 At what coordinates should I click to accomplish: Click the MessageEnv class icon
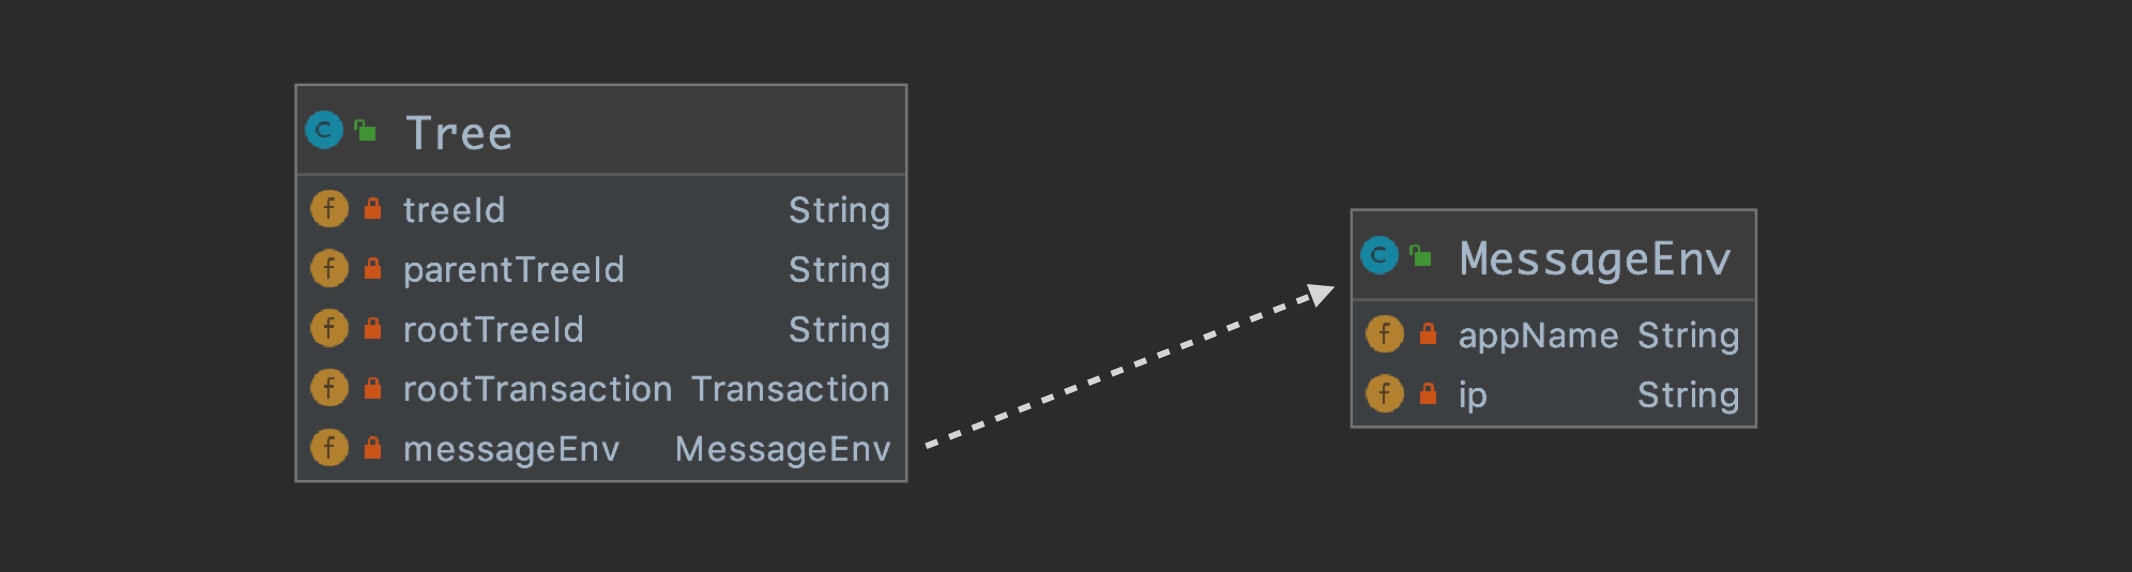coord(1379,256)
